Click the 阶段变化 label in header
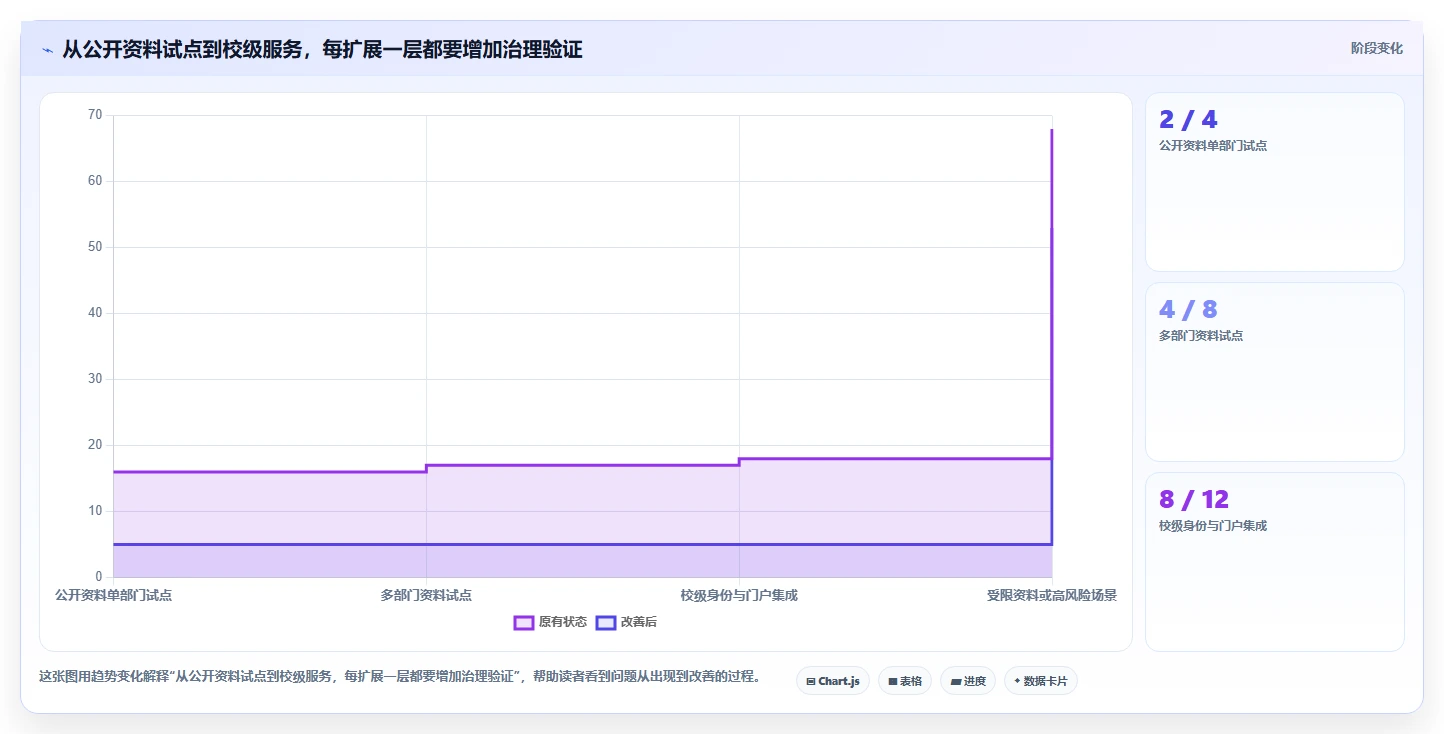The width and height of the screenshot is (1444, 734). (x=1376, y=48)
